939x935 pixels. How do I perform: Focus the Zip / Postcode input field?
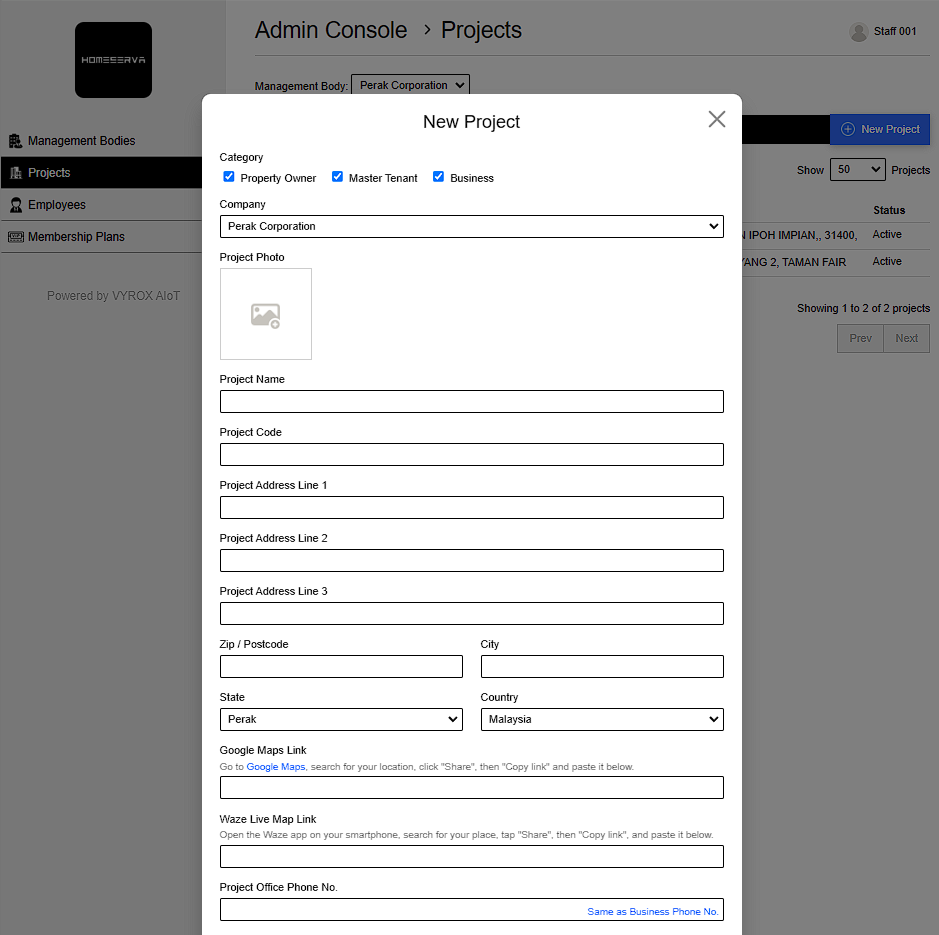[341, 667]
